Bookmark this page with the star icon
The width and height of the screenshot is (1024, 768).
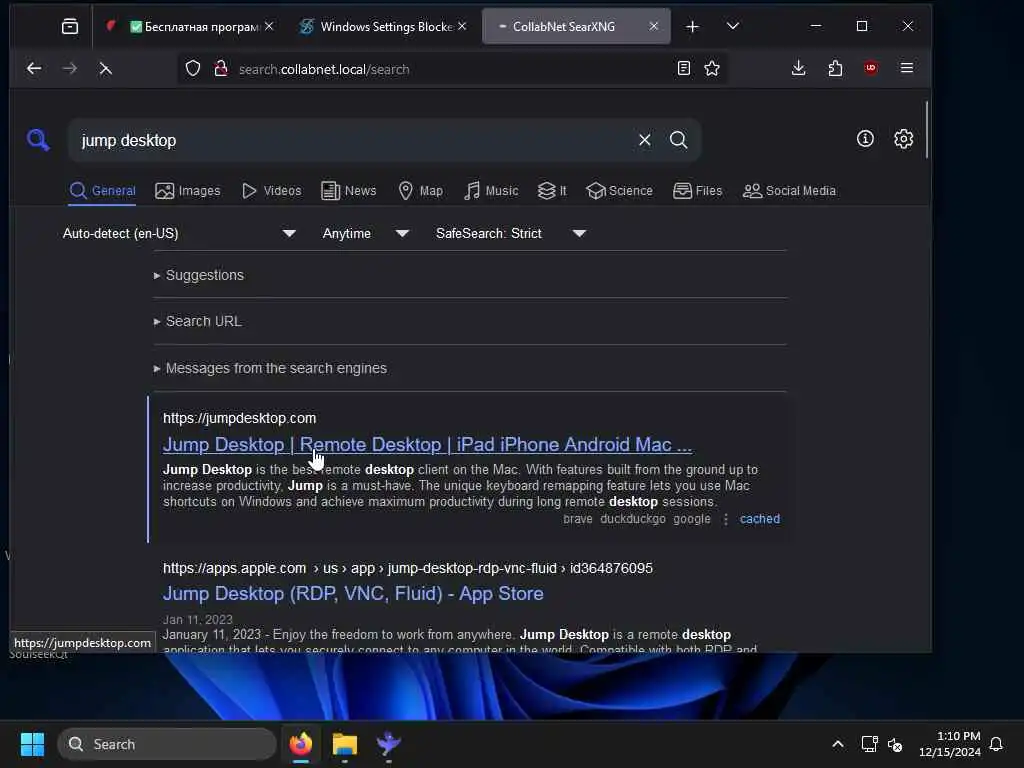tap(712, 69)
